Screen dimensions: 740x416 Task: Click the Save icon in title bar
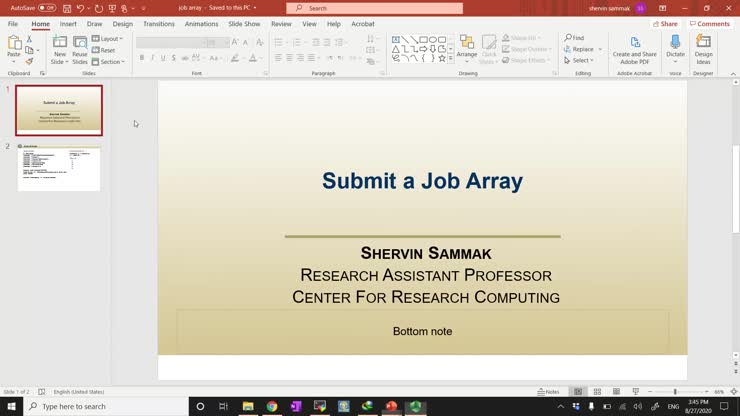(67, 8)
